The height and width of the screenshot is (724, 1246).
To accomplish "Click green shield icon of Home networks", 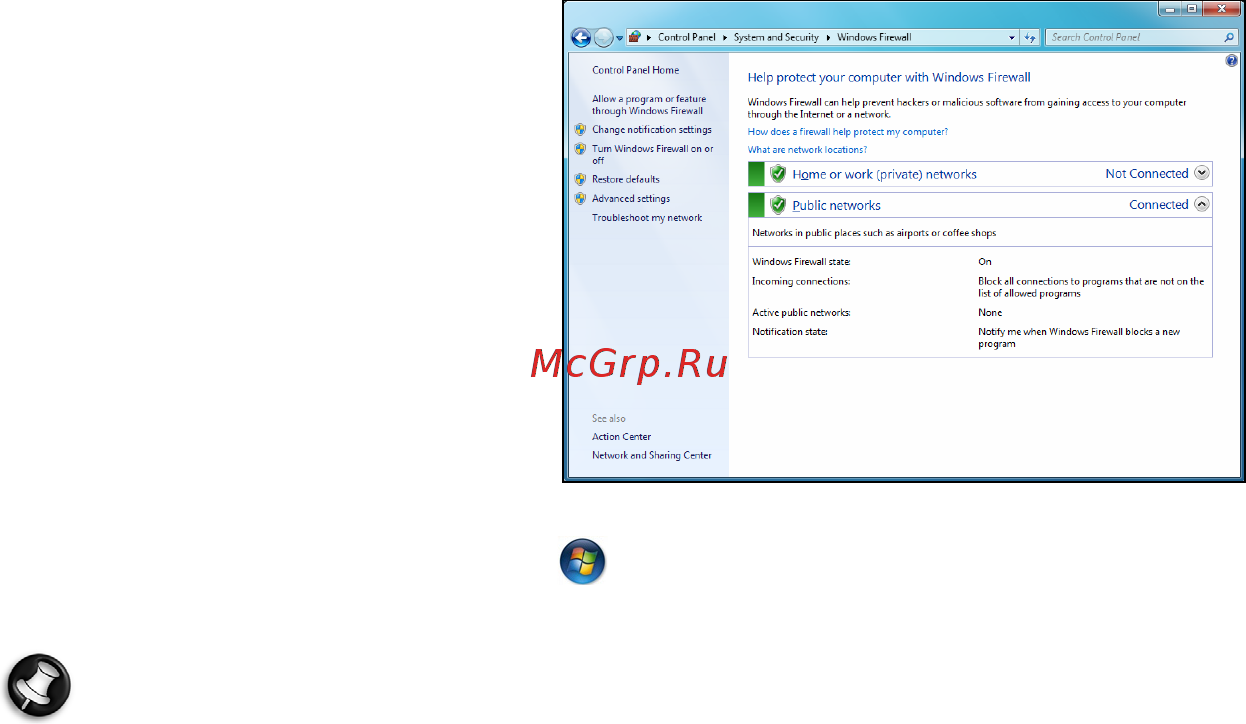I will tap(777, 174).
